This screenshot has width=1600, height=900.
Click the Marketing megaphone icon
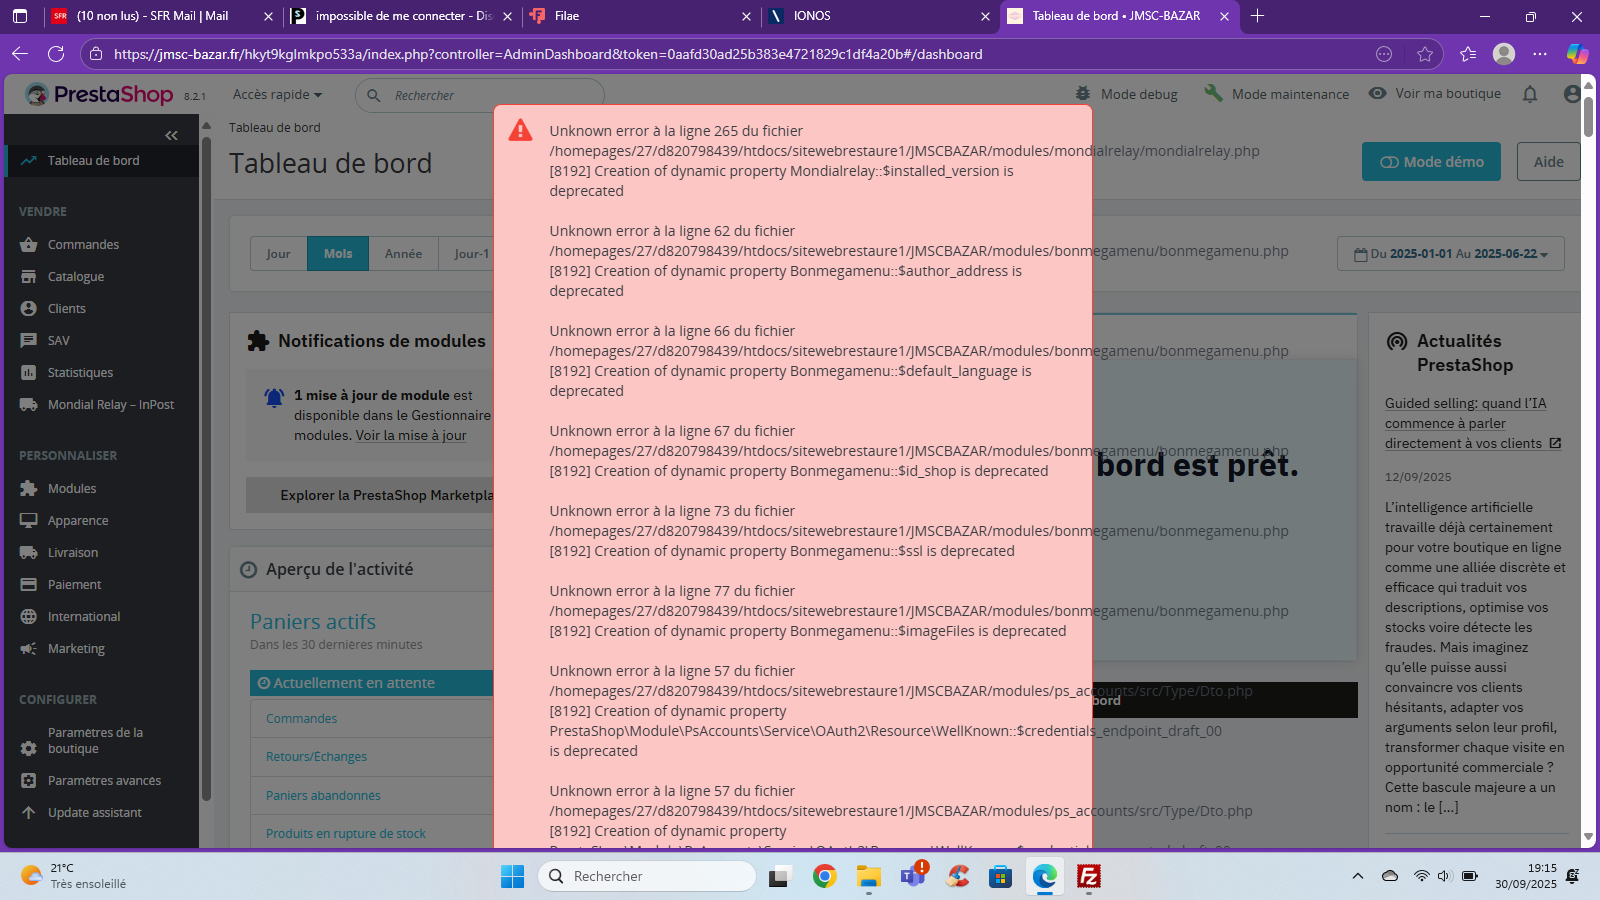(28, 648)
